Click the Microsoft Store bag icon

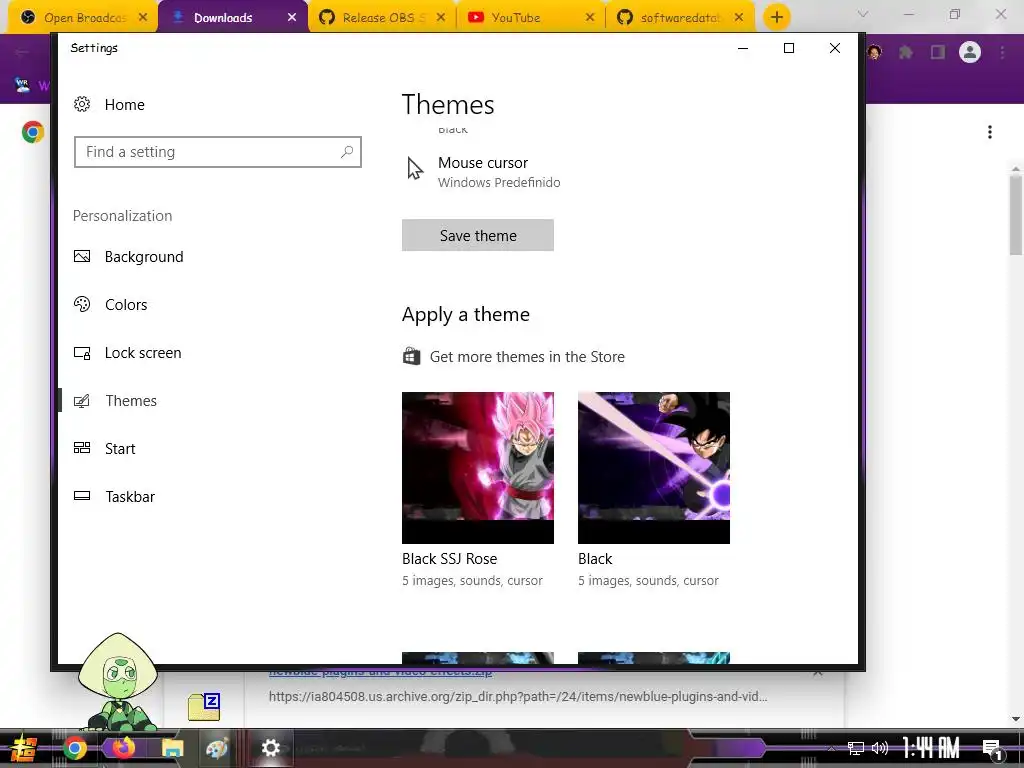(x=411, y=356)
